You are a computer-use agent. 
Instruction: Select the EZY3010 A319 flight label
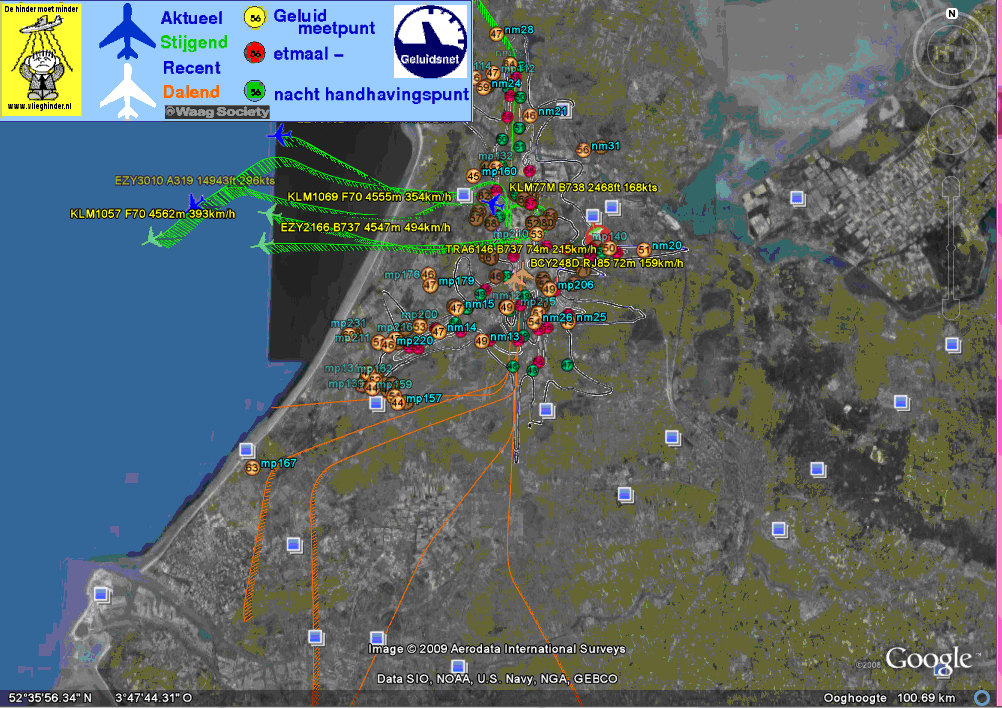click(195, 181)
